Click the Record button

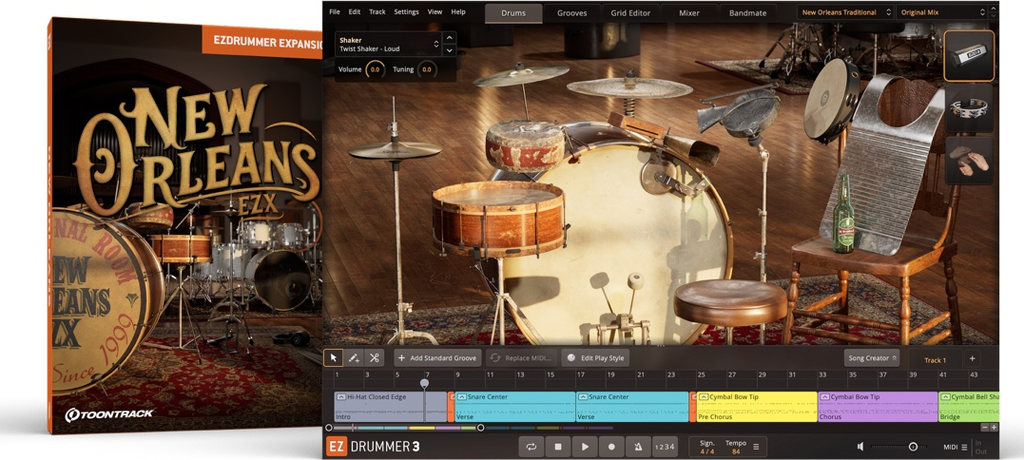coord(611,447)
